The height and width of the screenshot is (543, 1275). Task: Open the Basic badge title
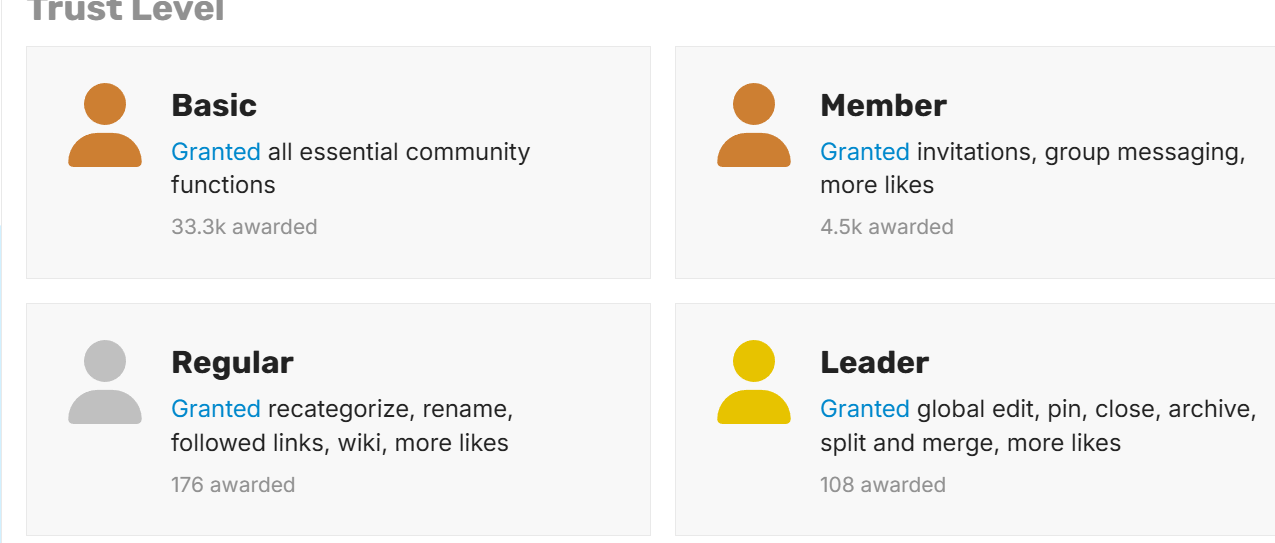pos(214,105)
